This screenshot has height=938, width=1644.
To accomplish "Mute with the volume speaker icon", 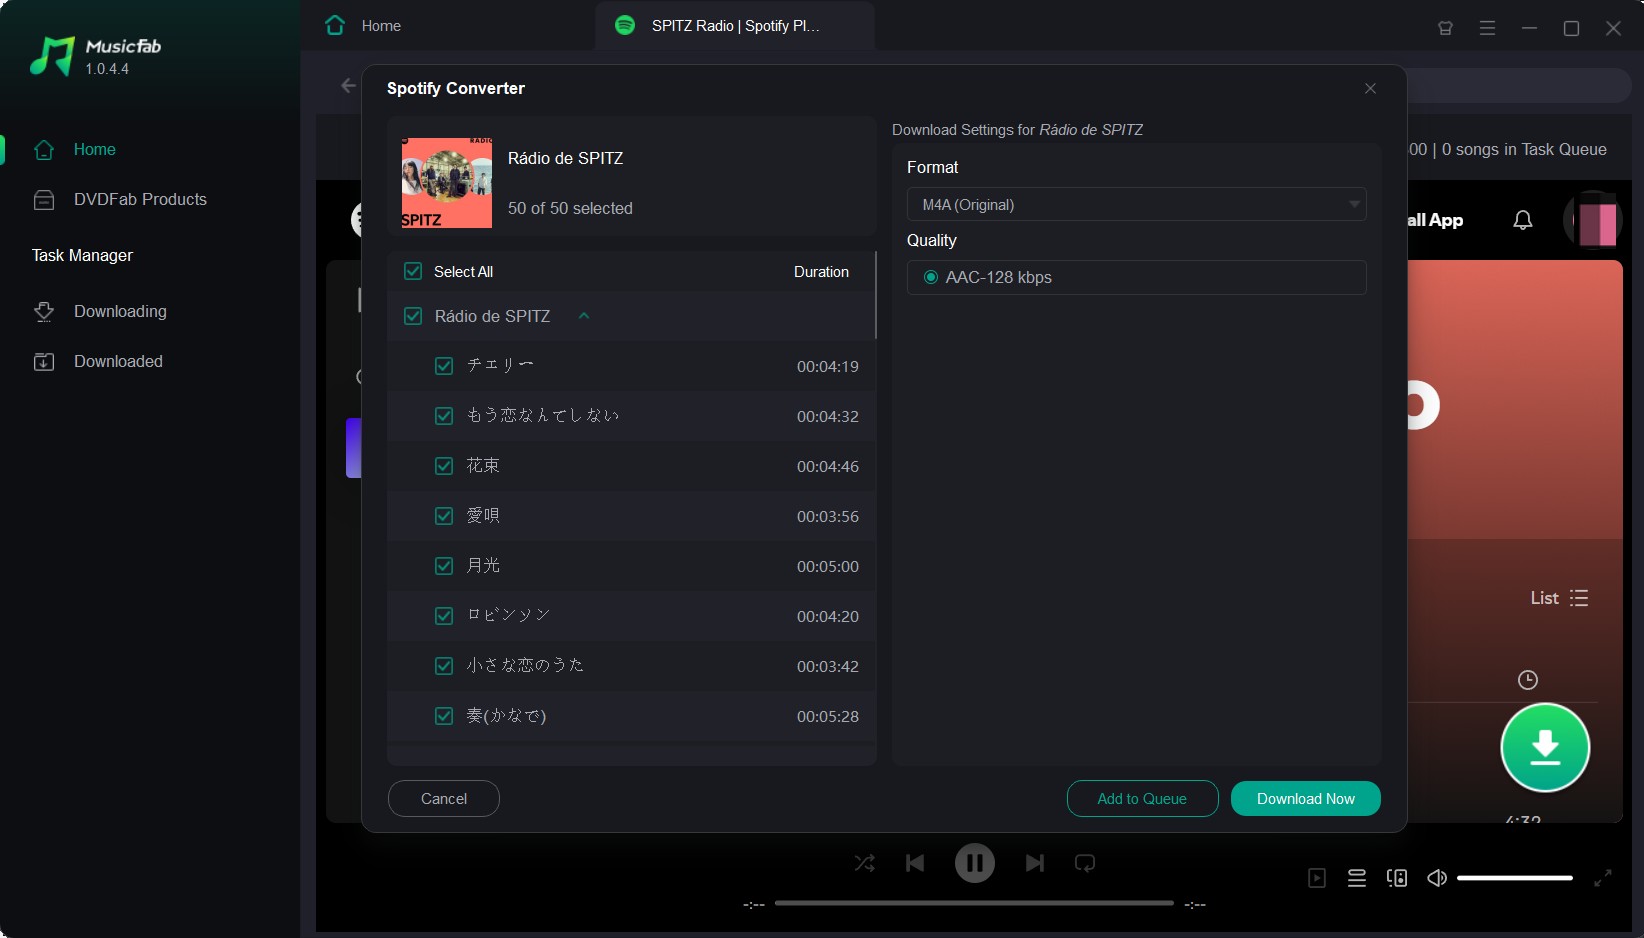I will point(1437,878).
